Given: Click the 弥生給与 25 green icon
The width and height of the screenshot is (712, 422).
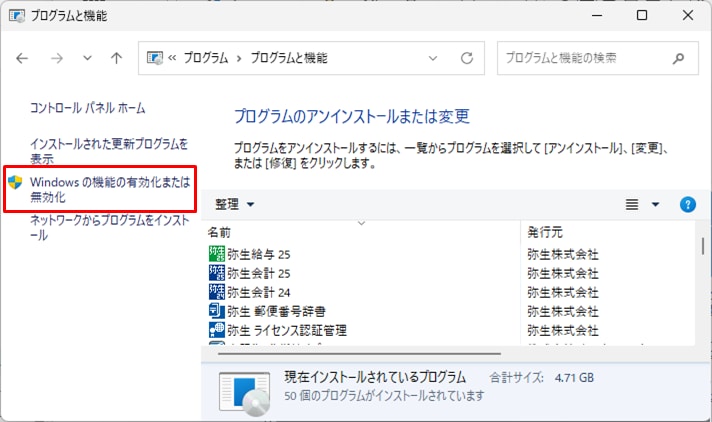Looking at the screenshot, I should click(217, 254).
